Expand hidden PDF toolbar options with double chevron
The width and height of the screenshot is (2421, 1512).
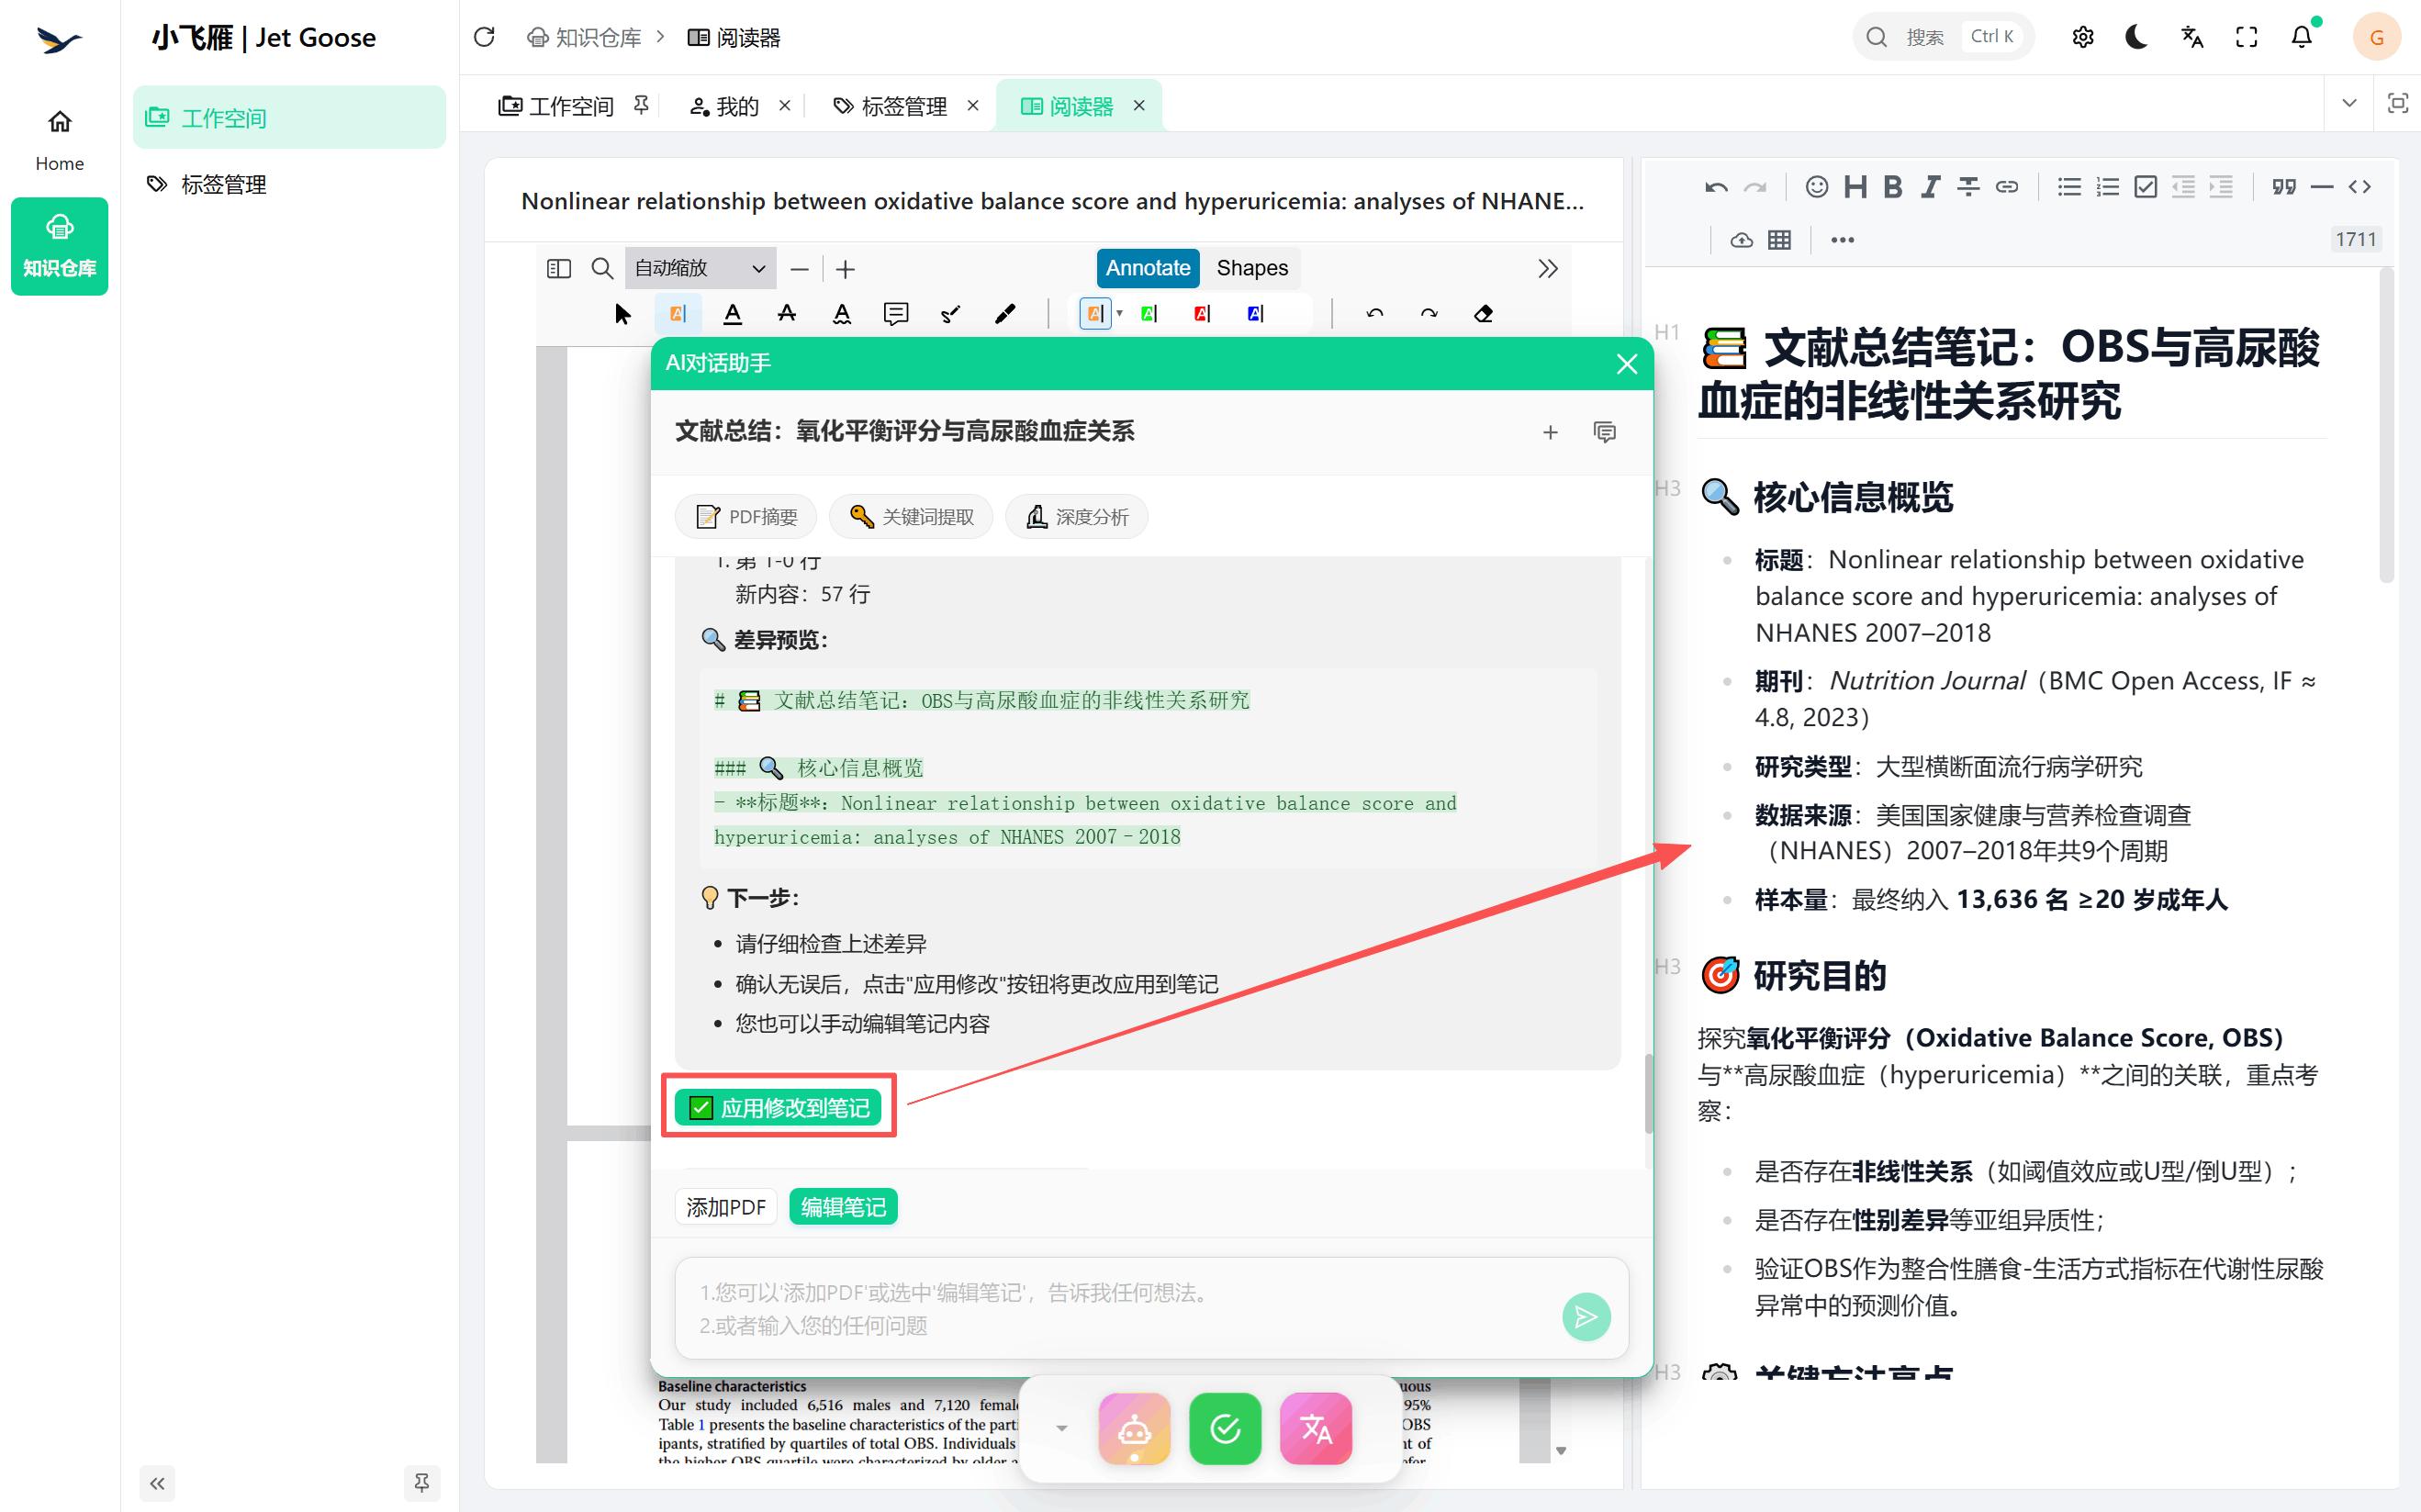pos(1548,268)
